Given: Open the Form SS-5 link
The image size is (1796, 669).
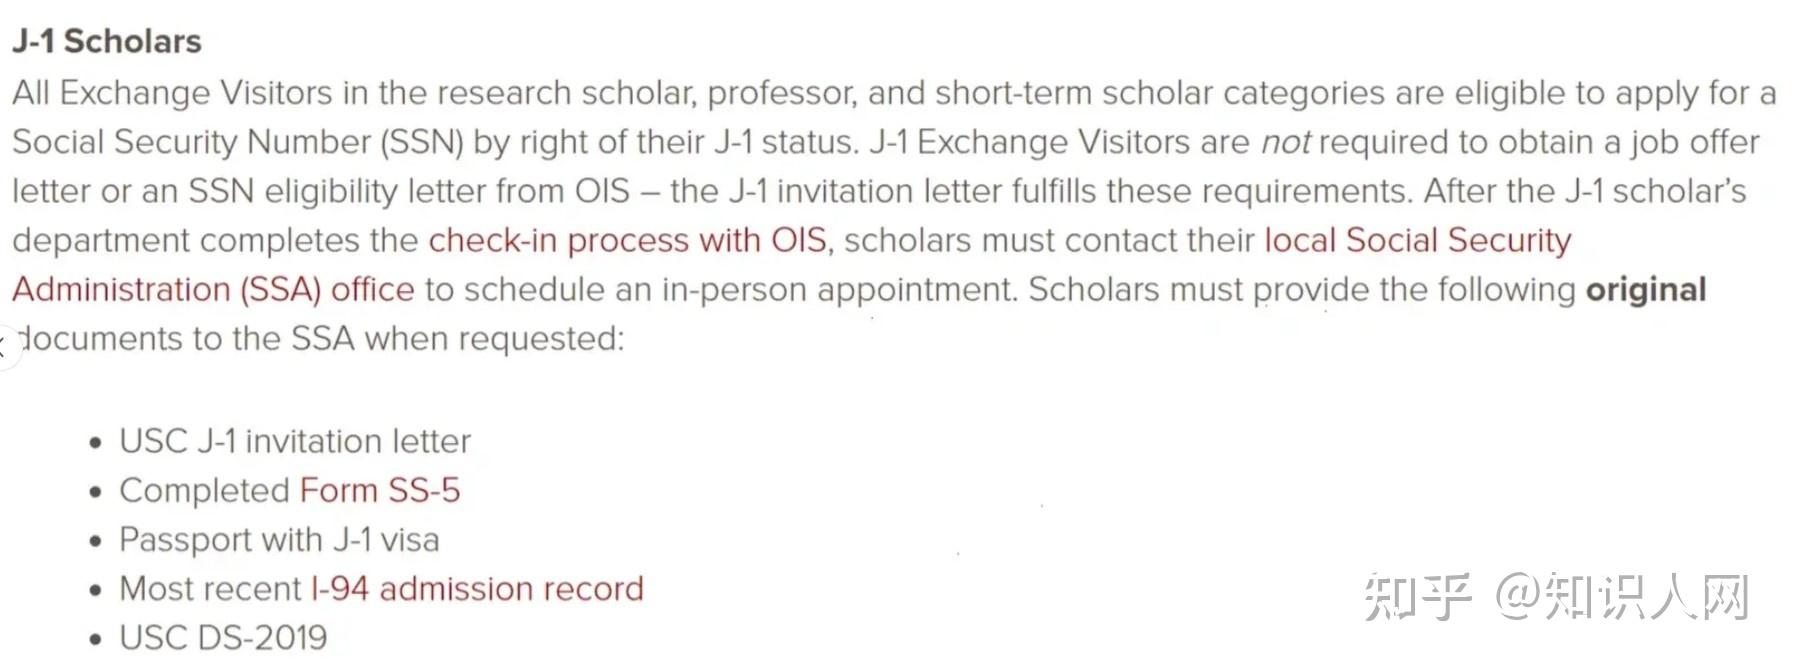Looking at the screenshot, I should click(x=380, y=491).
